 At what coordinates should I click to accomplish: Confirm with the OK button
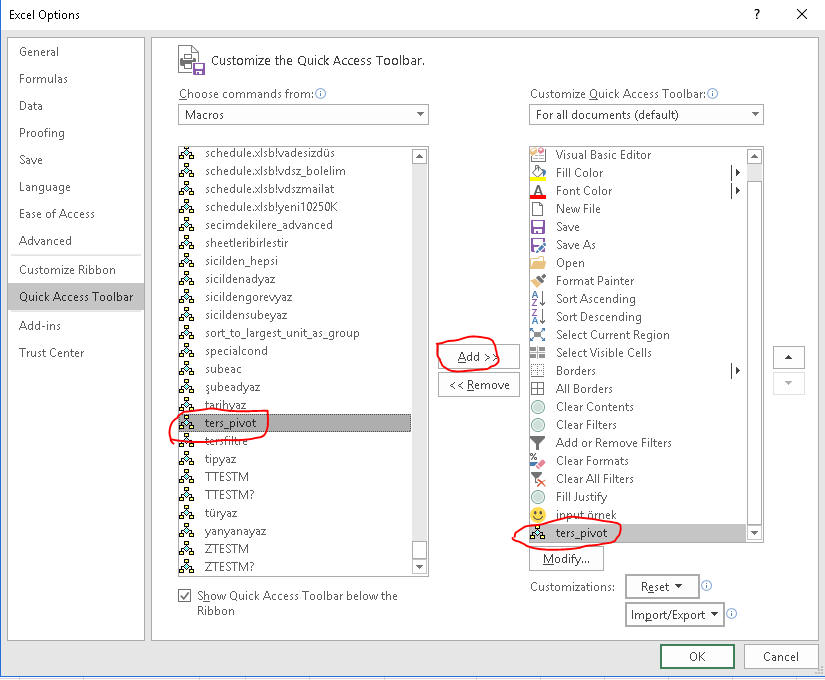point(697,656)
